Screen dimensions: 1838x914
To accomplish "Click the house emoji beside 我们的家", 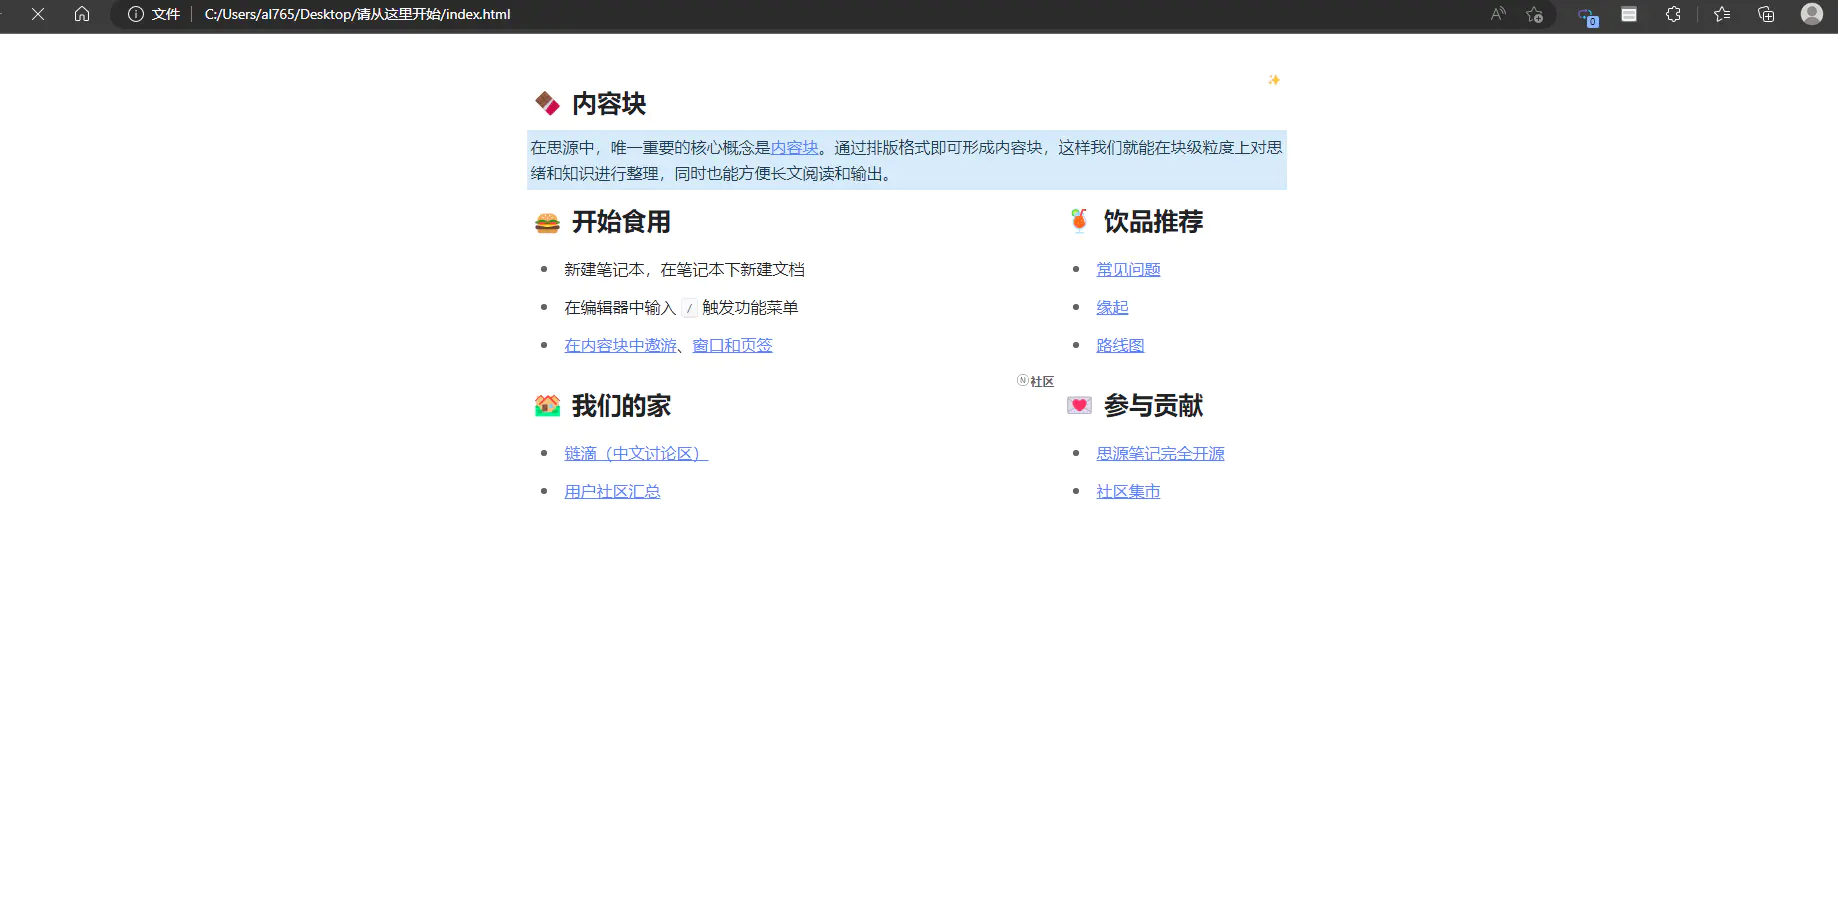I will pos(547,406).
